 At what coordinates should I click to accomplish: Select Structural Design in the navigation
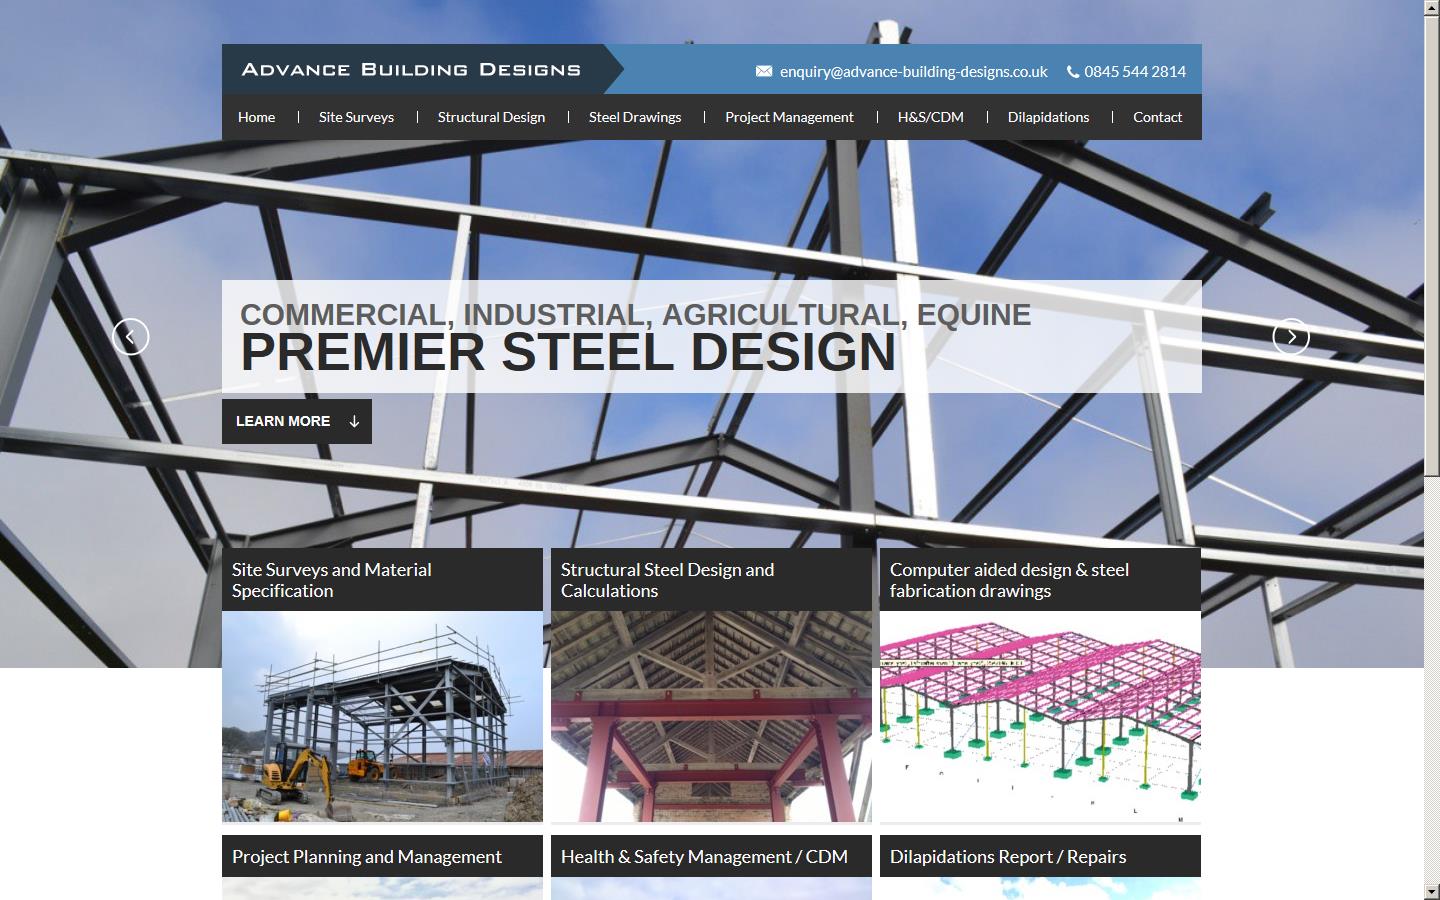click(x=491, y=117)
